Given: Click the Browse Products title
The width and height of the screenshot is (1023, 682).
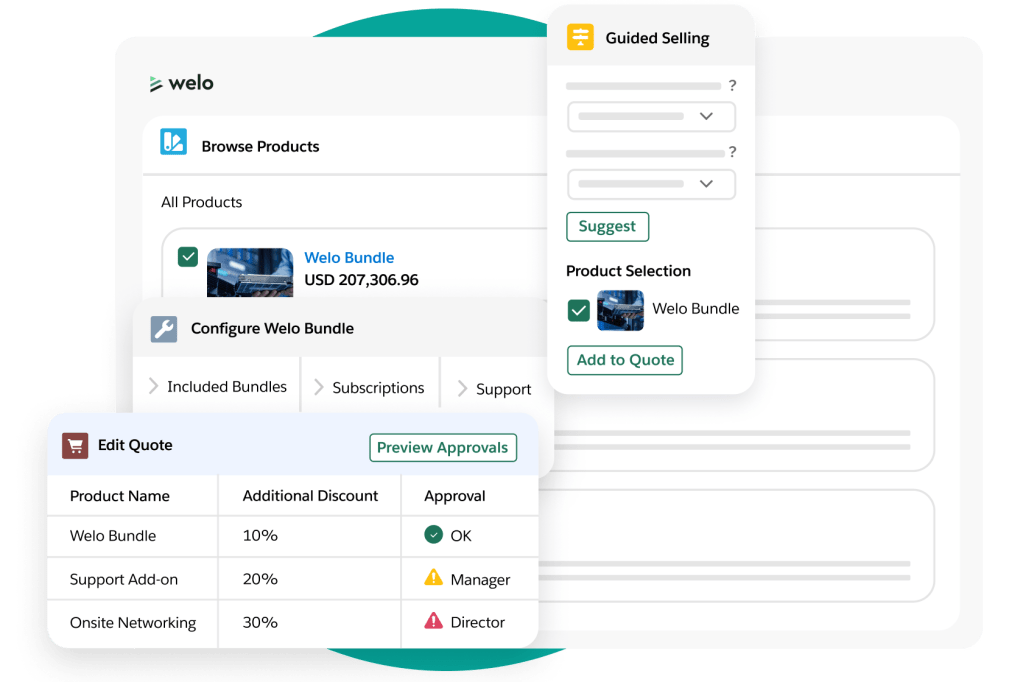Looking at the screenshot, I should click(260, 147).
